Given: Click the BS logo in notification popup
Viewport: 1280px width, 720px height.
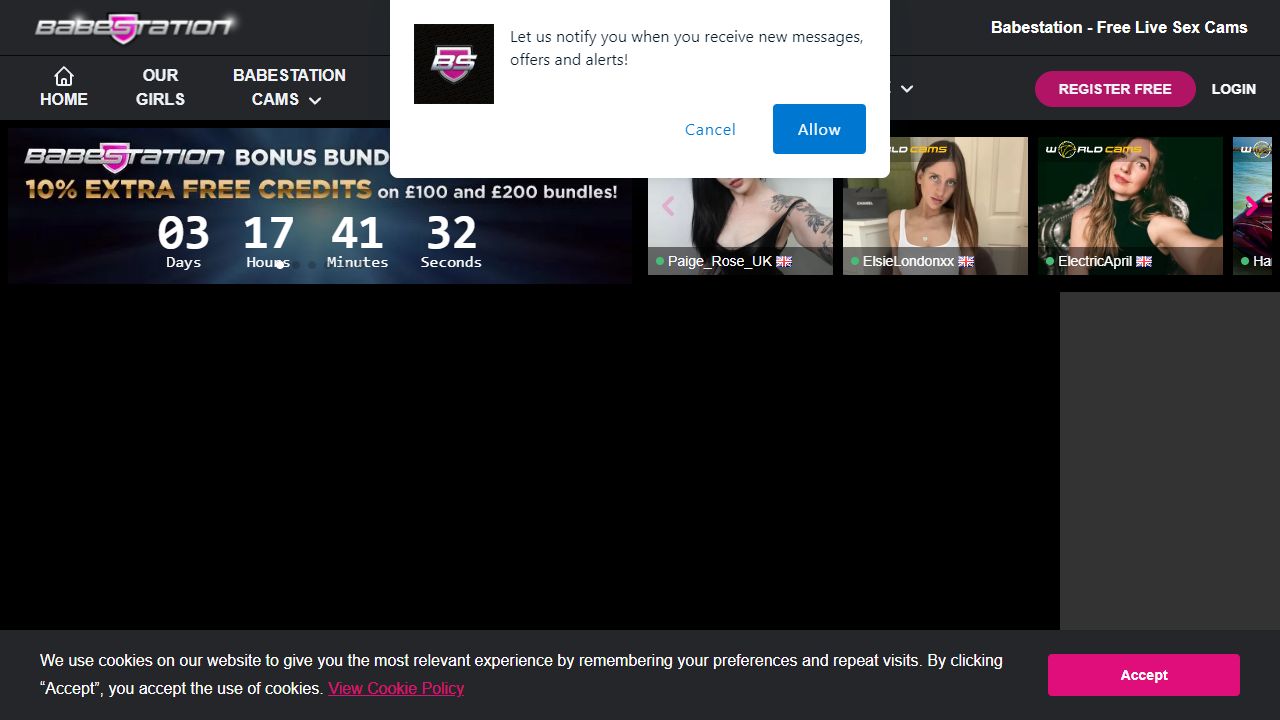Looking at the screenshot, I should click(x=454, y=64).
